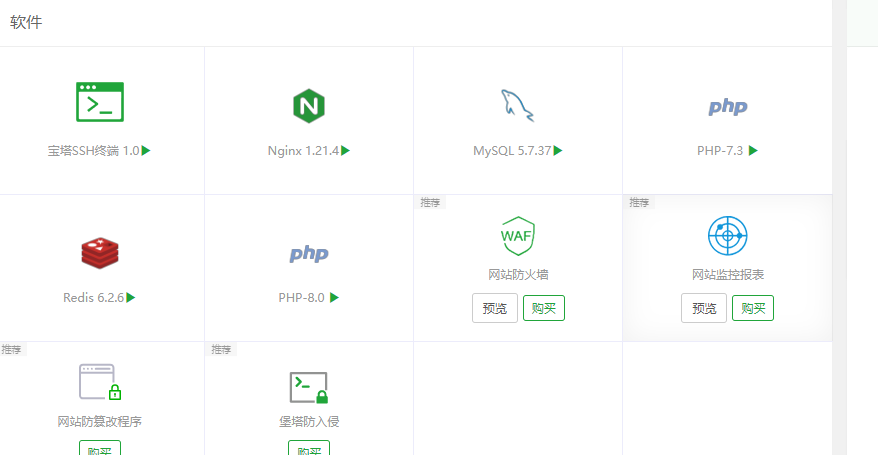Open the Redis 6.2.6 label
The width and height of the screenshot is (878, 455).
pyautogui.click(x=94, y=298)
